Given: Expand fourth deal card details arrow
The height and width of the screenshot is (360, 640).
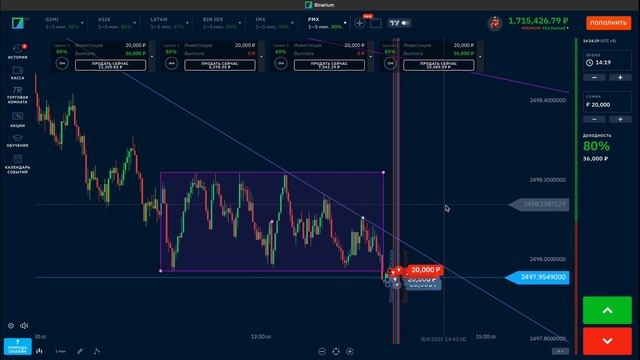Looking at the screenshot, I should (480, 57).
